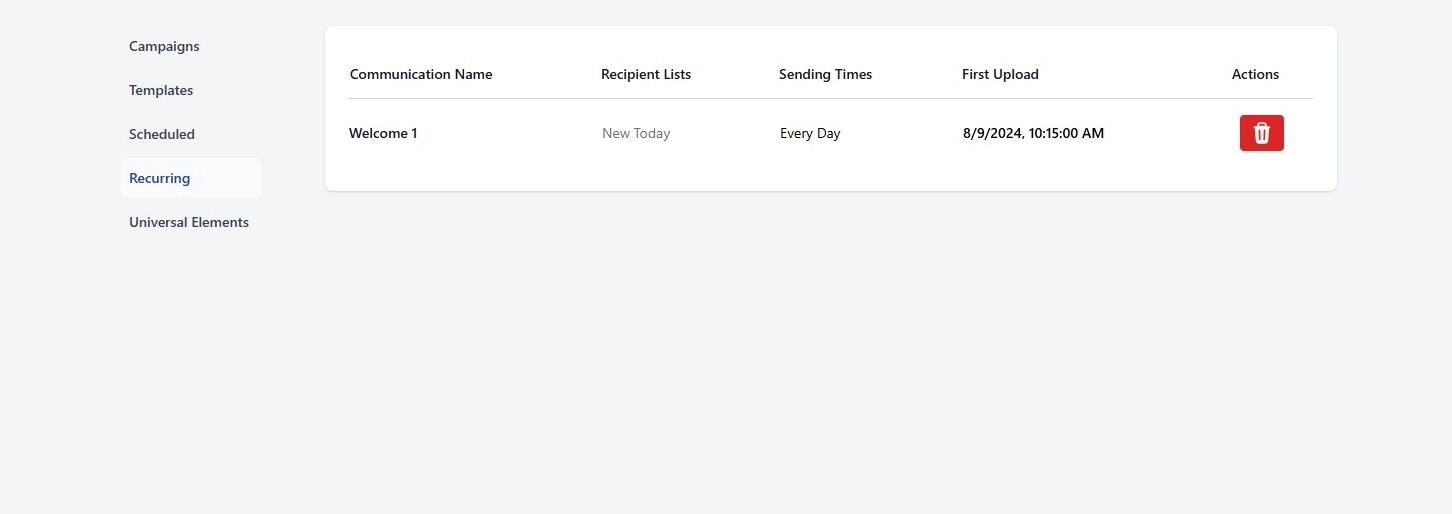This screenshot has width=1452, height=514.
Task: Click the row gap between upload date and trash button
Action: [1172, 133]
